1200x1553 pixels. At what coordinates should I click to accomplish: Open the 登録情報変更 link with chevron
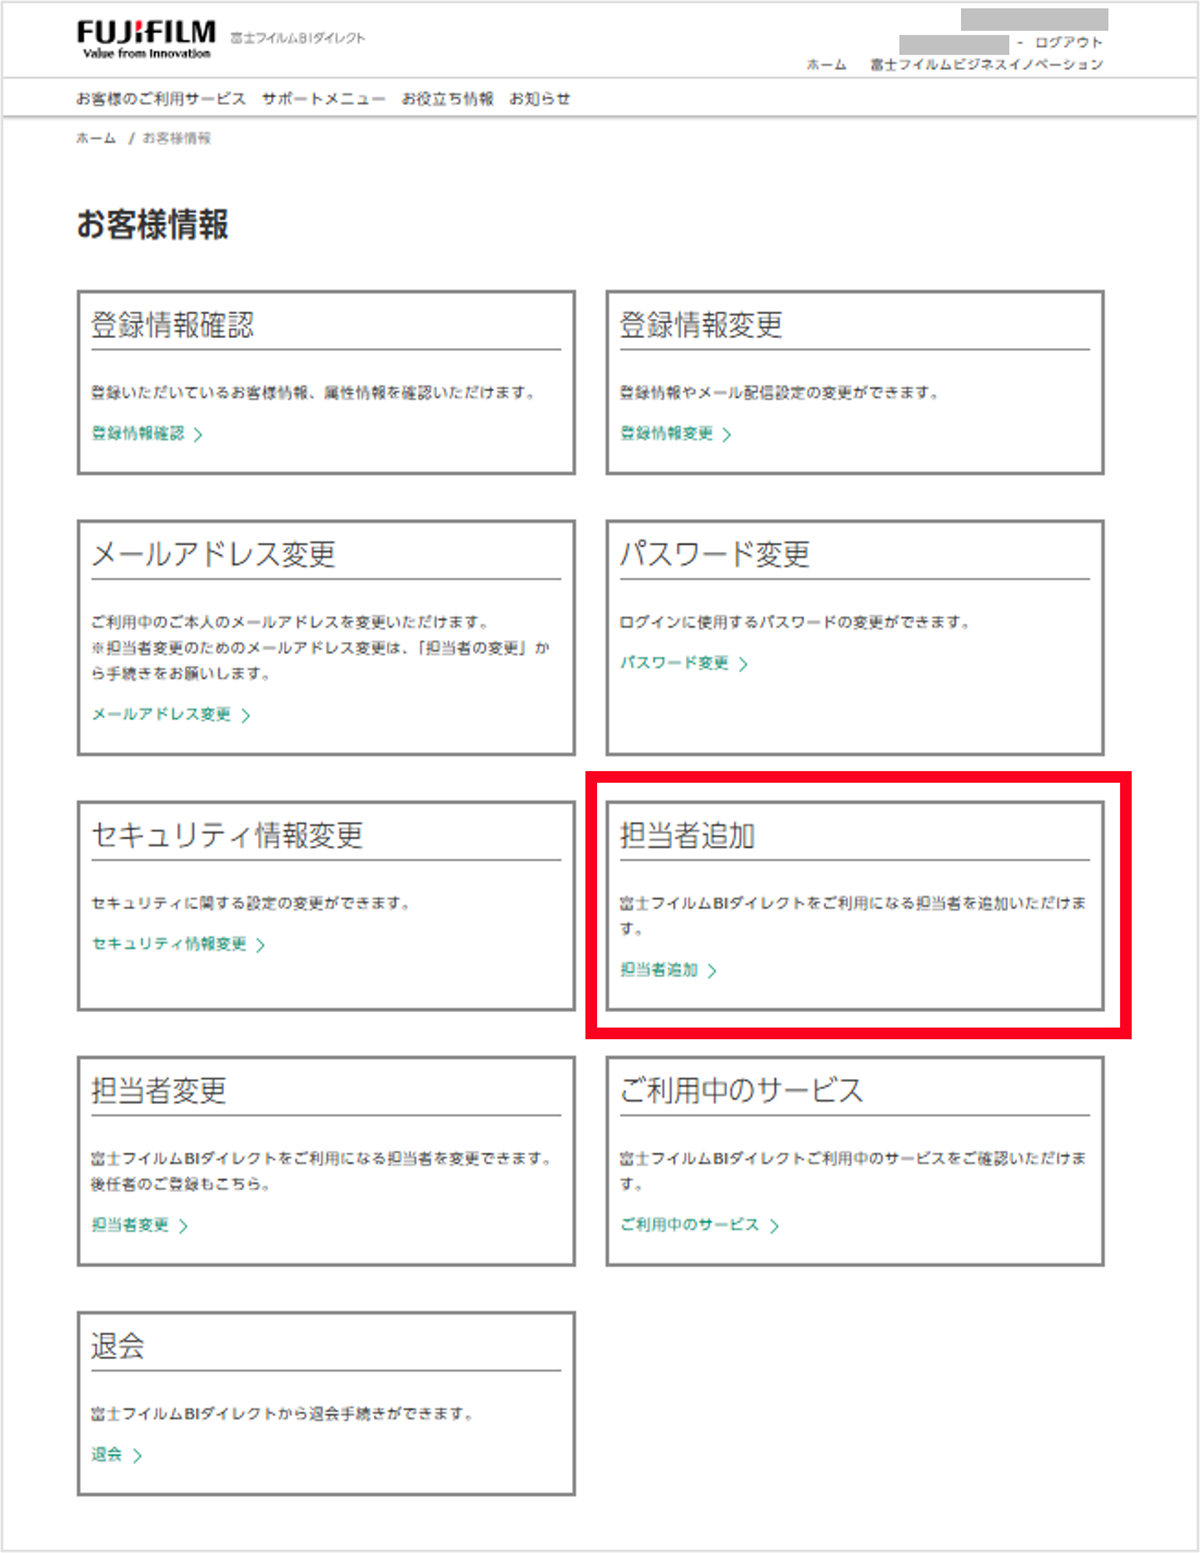(x=675, y=434)
